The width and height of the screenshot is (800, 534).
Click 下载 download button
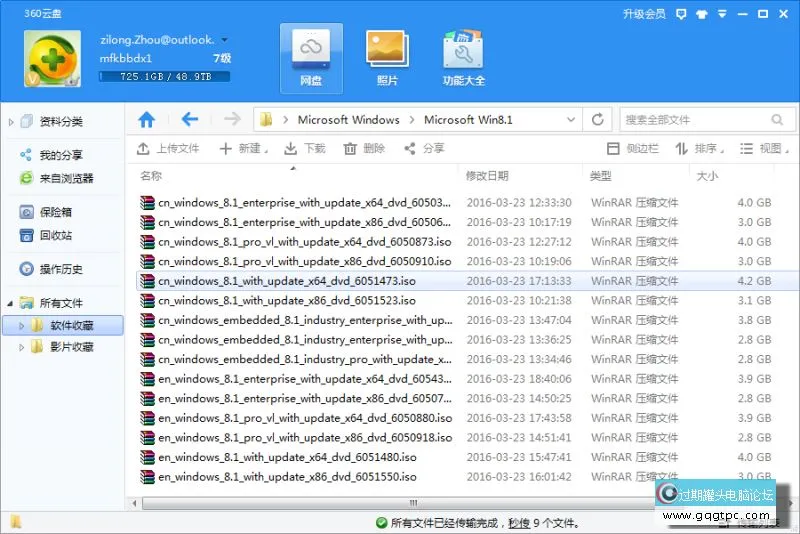coord(305,148)
